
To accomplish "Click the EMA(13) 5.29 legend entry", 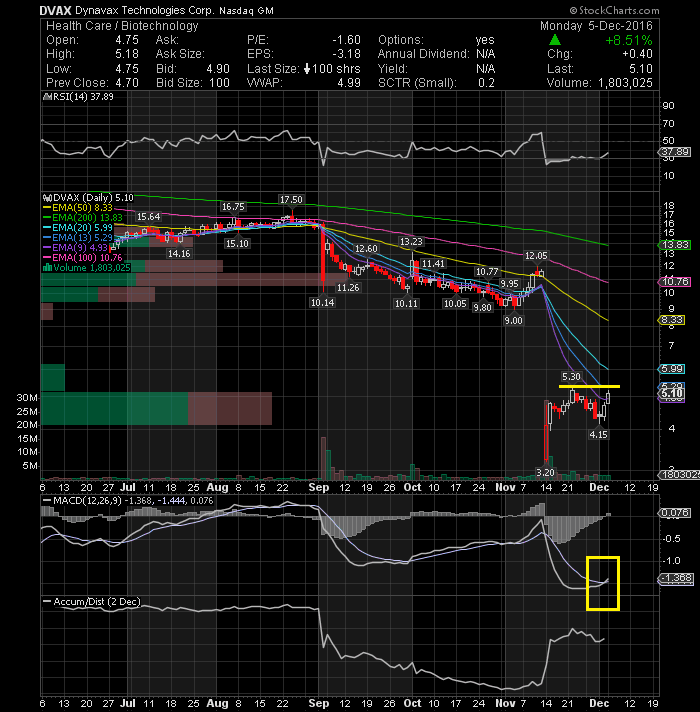I will click(78, 237).
